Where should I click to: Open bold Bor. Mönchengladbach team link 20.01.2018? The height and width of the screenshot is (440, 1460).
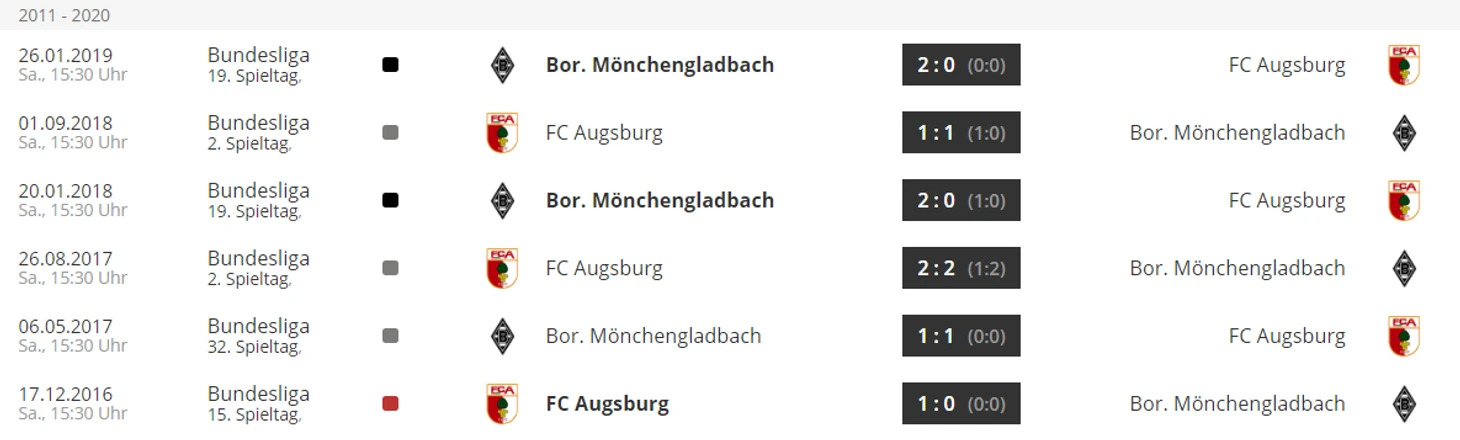click(660, 200)
